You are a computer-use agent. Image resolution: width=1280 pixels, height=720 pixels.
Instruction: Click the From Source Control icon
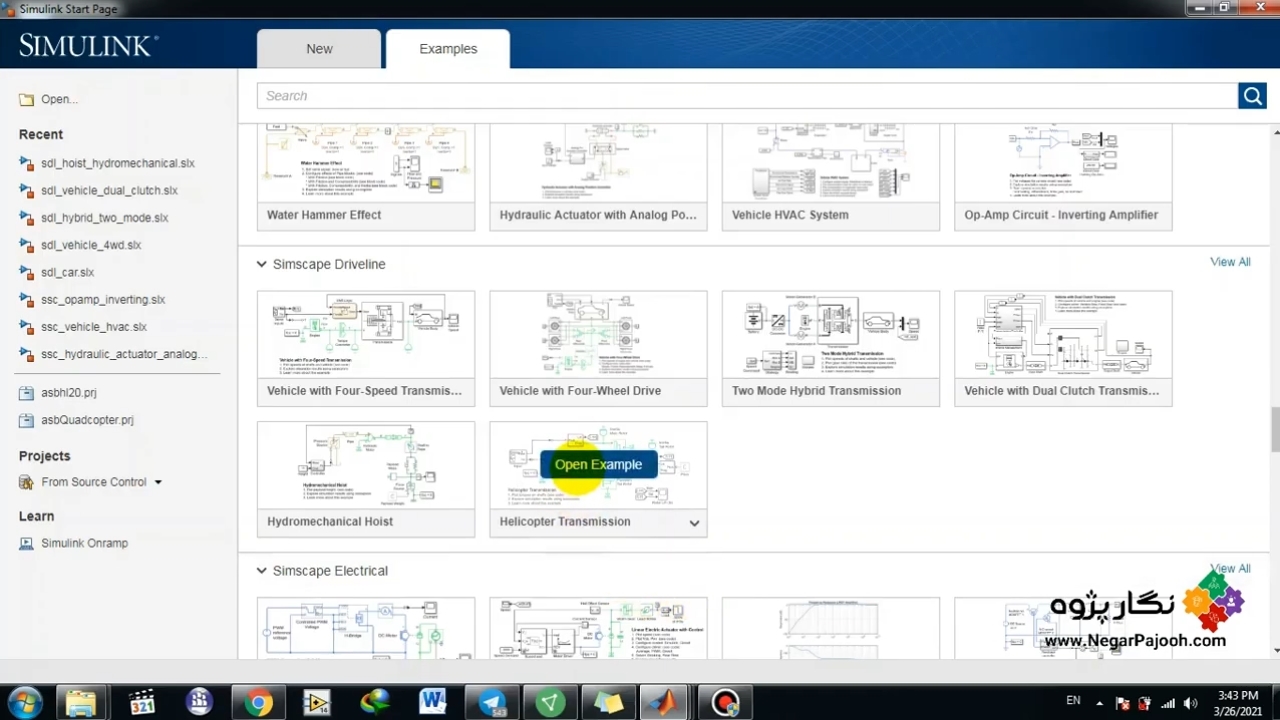[x=26, y=482]
